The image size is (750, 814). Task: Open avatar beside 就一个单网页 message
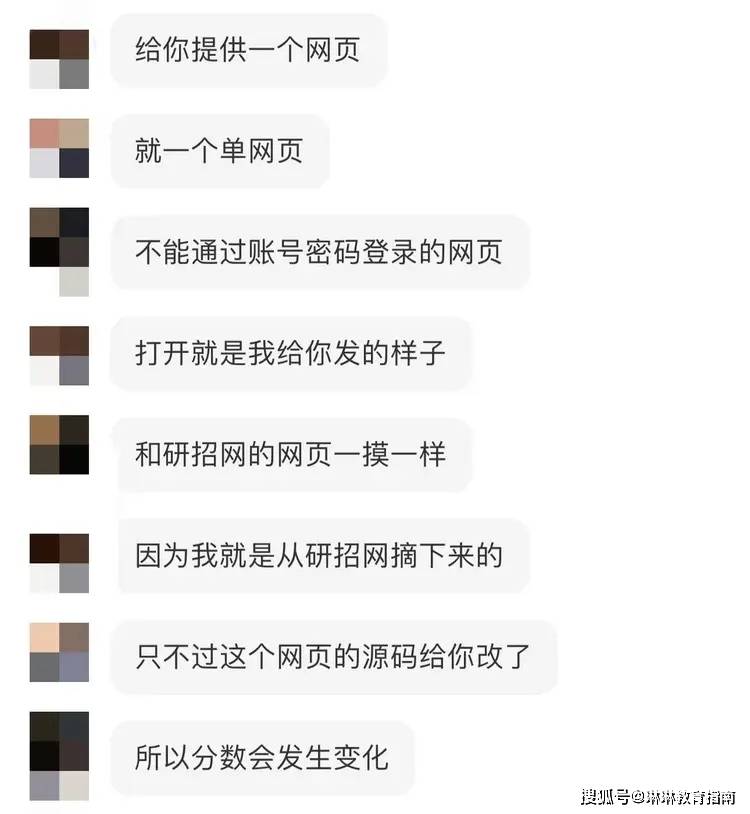tap(59, 148)
